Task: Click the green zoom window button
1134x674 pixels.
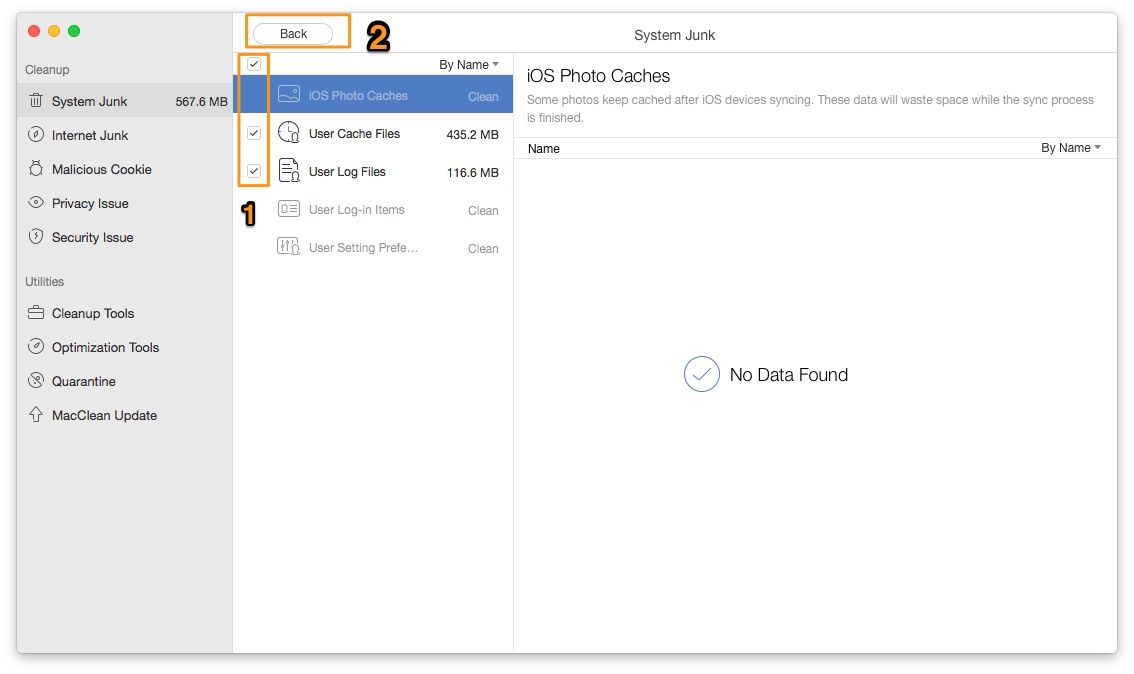Action: pyautogui.click(x=74, y=31)
